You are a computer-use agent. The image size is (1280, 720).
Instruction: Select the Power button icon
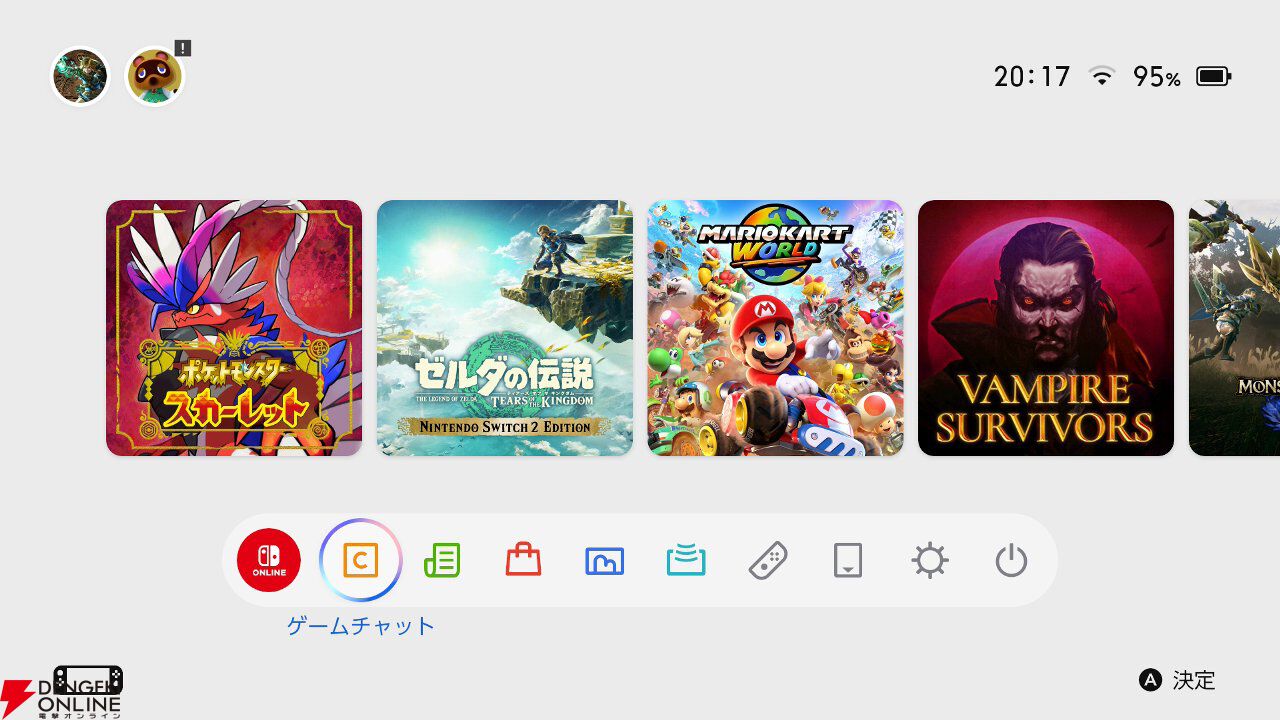point(1011,561)
